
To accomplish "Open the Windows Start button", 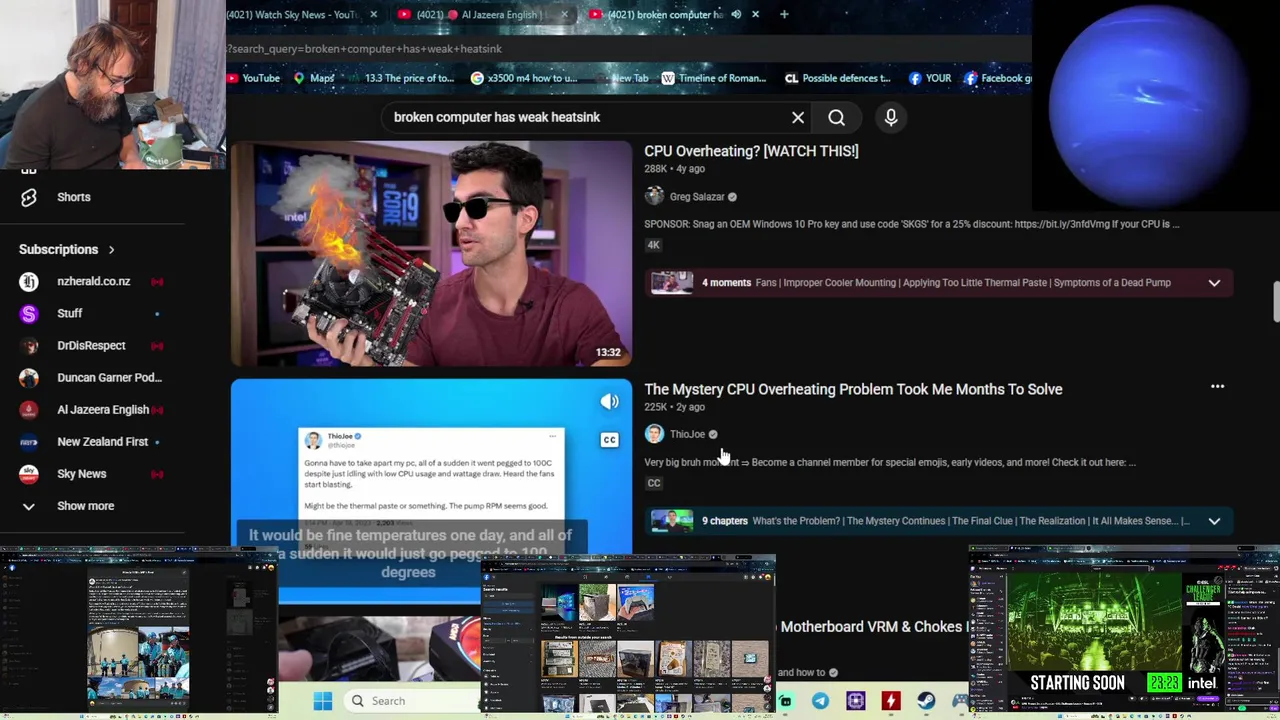I will 322,701.
